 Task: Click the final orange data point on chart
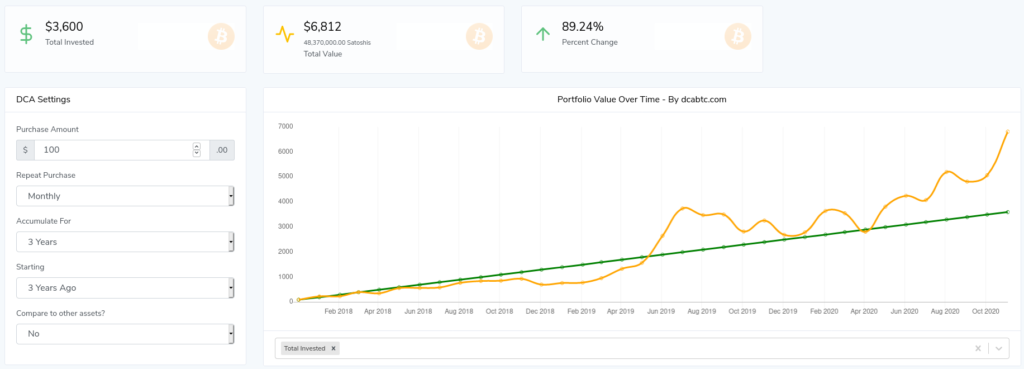coord(1008,132)
